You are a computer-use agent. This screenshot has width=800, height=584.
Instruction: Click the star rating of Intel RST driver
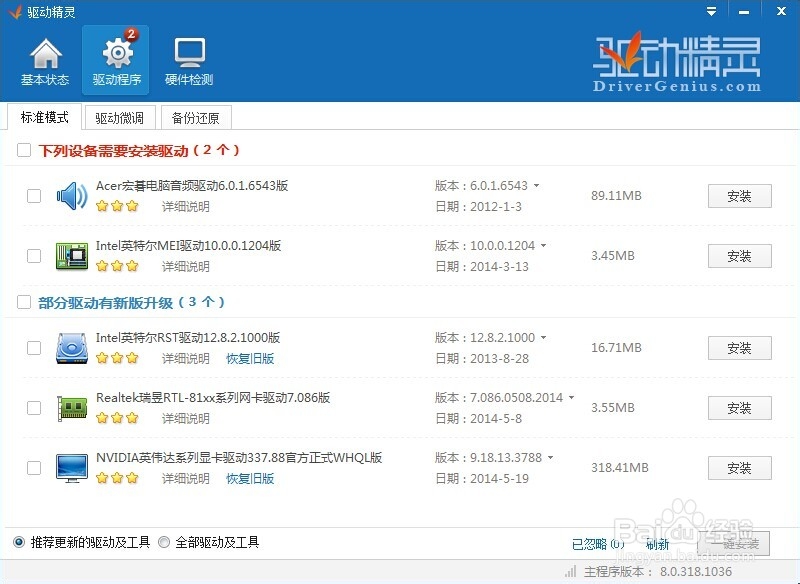[117, 358]
